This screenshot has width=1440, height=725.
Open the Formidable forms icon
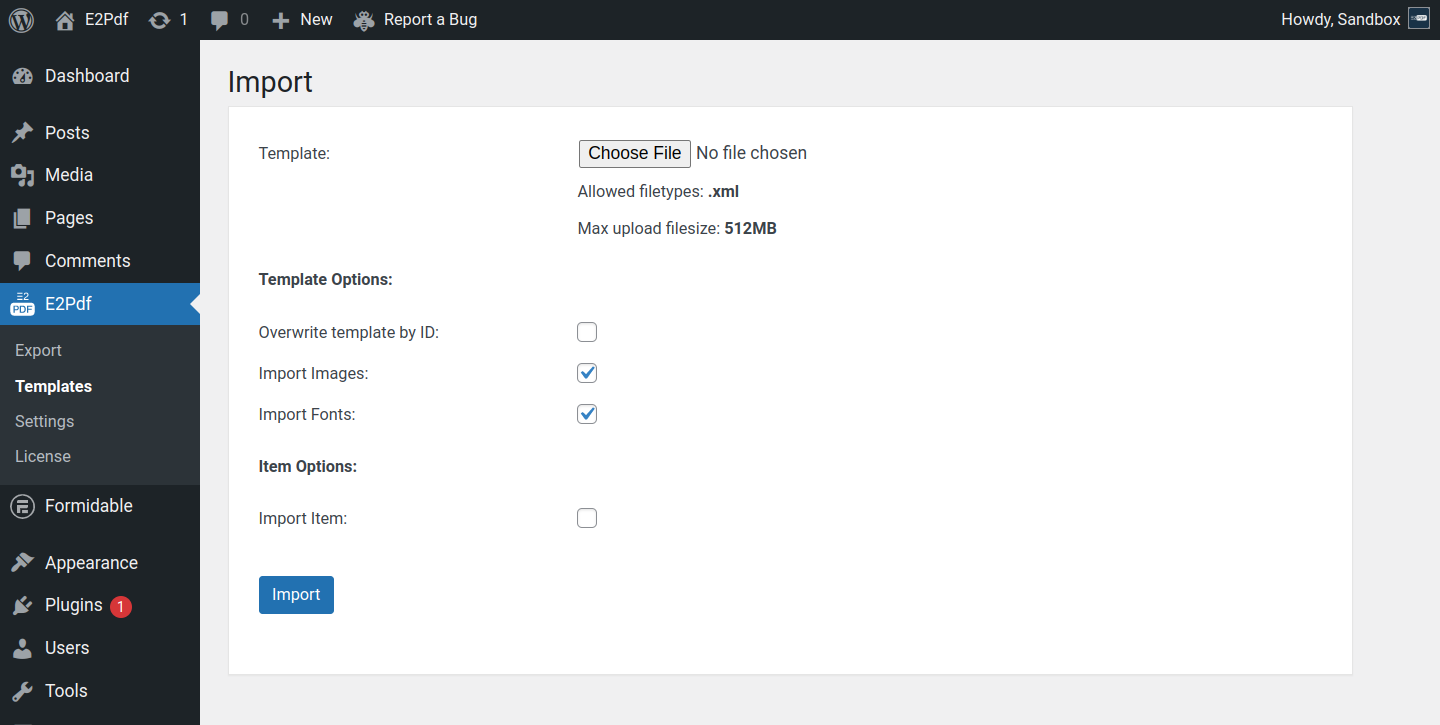[x=22, y=506]
